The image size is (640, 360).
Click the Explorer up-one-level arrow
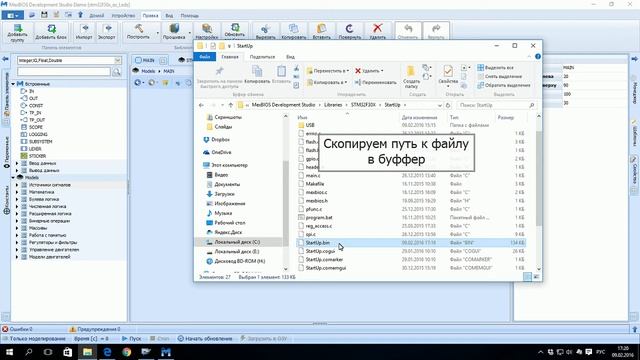click(x=231, y=105)
